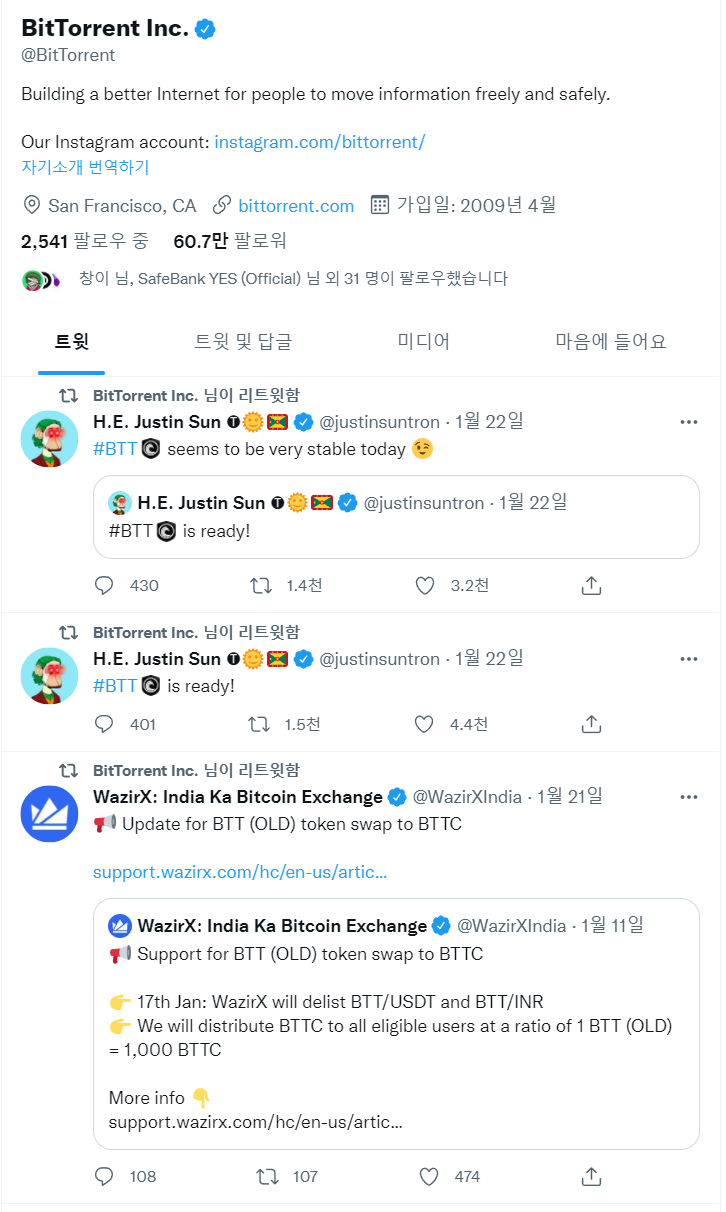The image size is (726, 1212).
Task: Click BitTorrent's blue verified badge
Action: point(204,28)
